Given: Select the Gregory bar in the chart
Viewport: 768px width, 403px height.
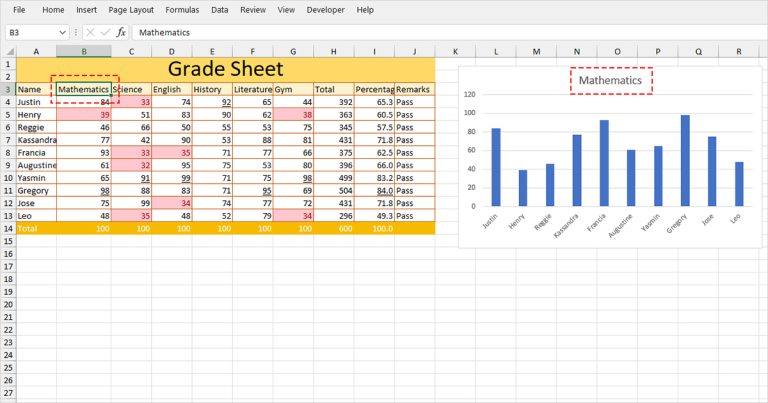Looking at the screenshot, I should [685, 160].
